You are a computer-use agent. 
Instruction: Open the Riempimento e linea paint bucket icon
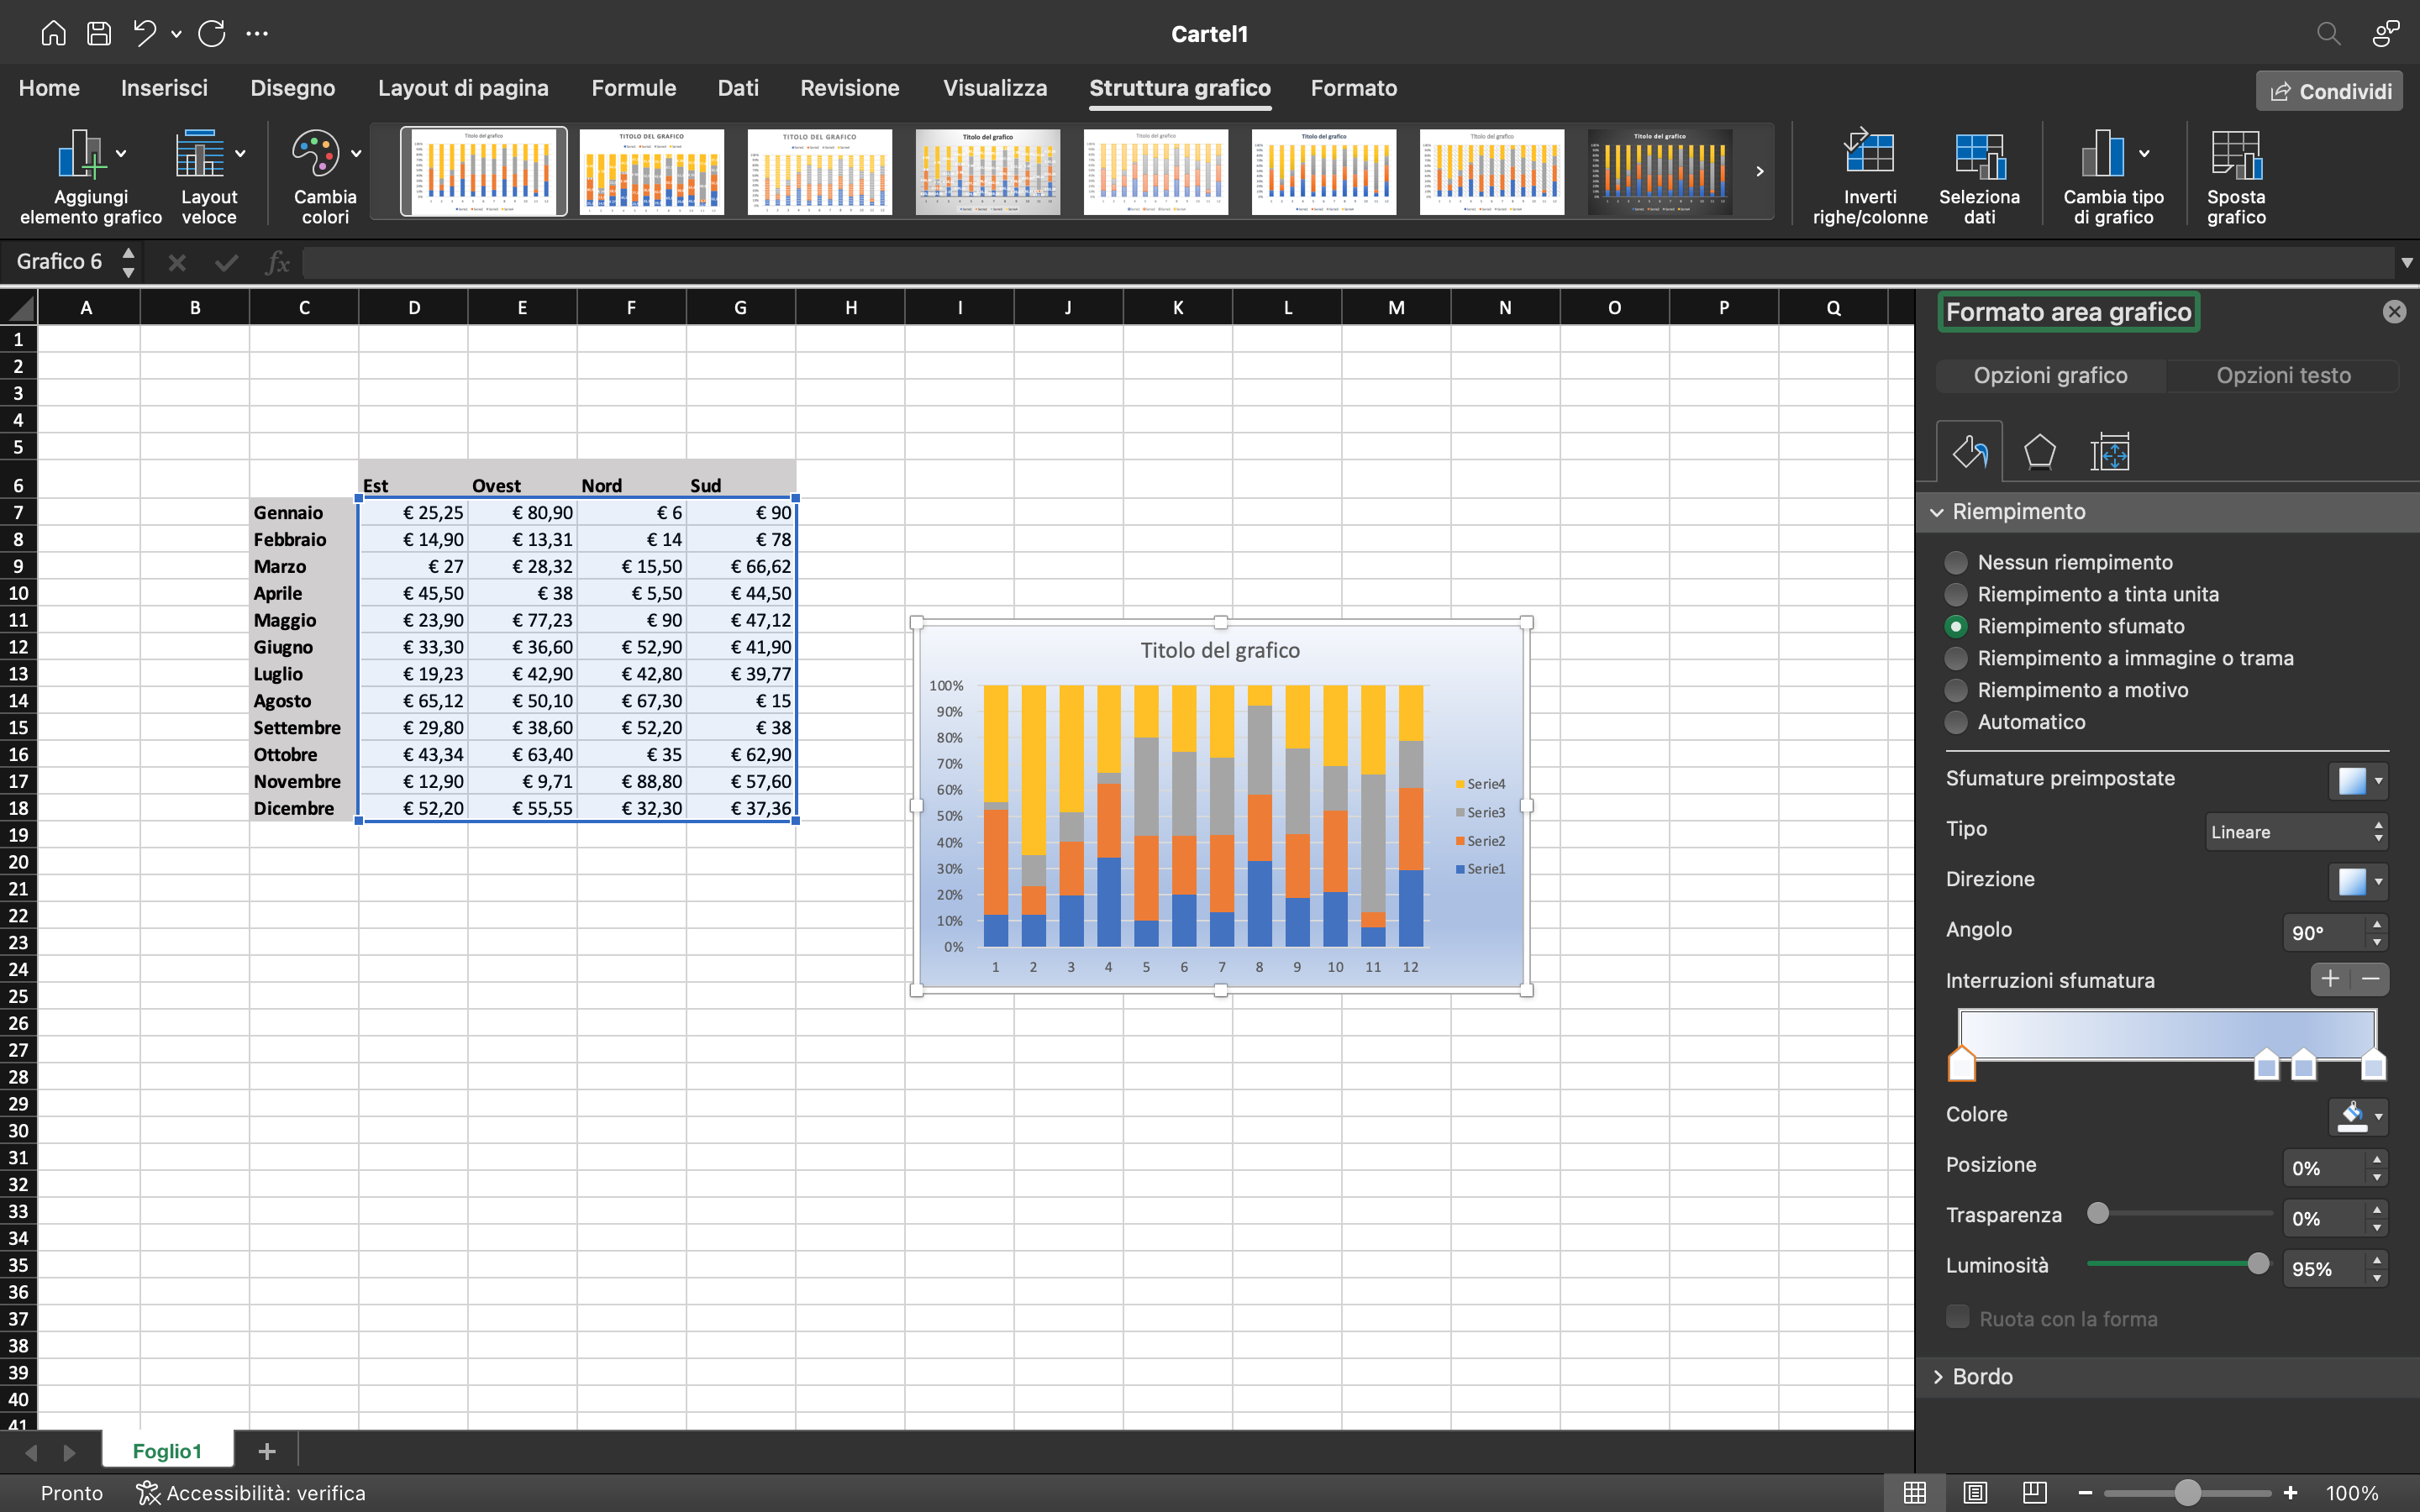click(1970, 452)
